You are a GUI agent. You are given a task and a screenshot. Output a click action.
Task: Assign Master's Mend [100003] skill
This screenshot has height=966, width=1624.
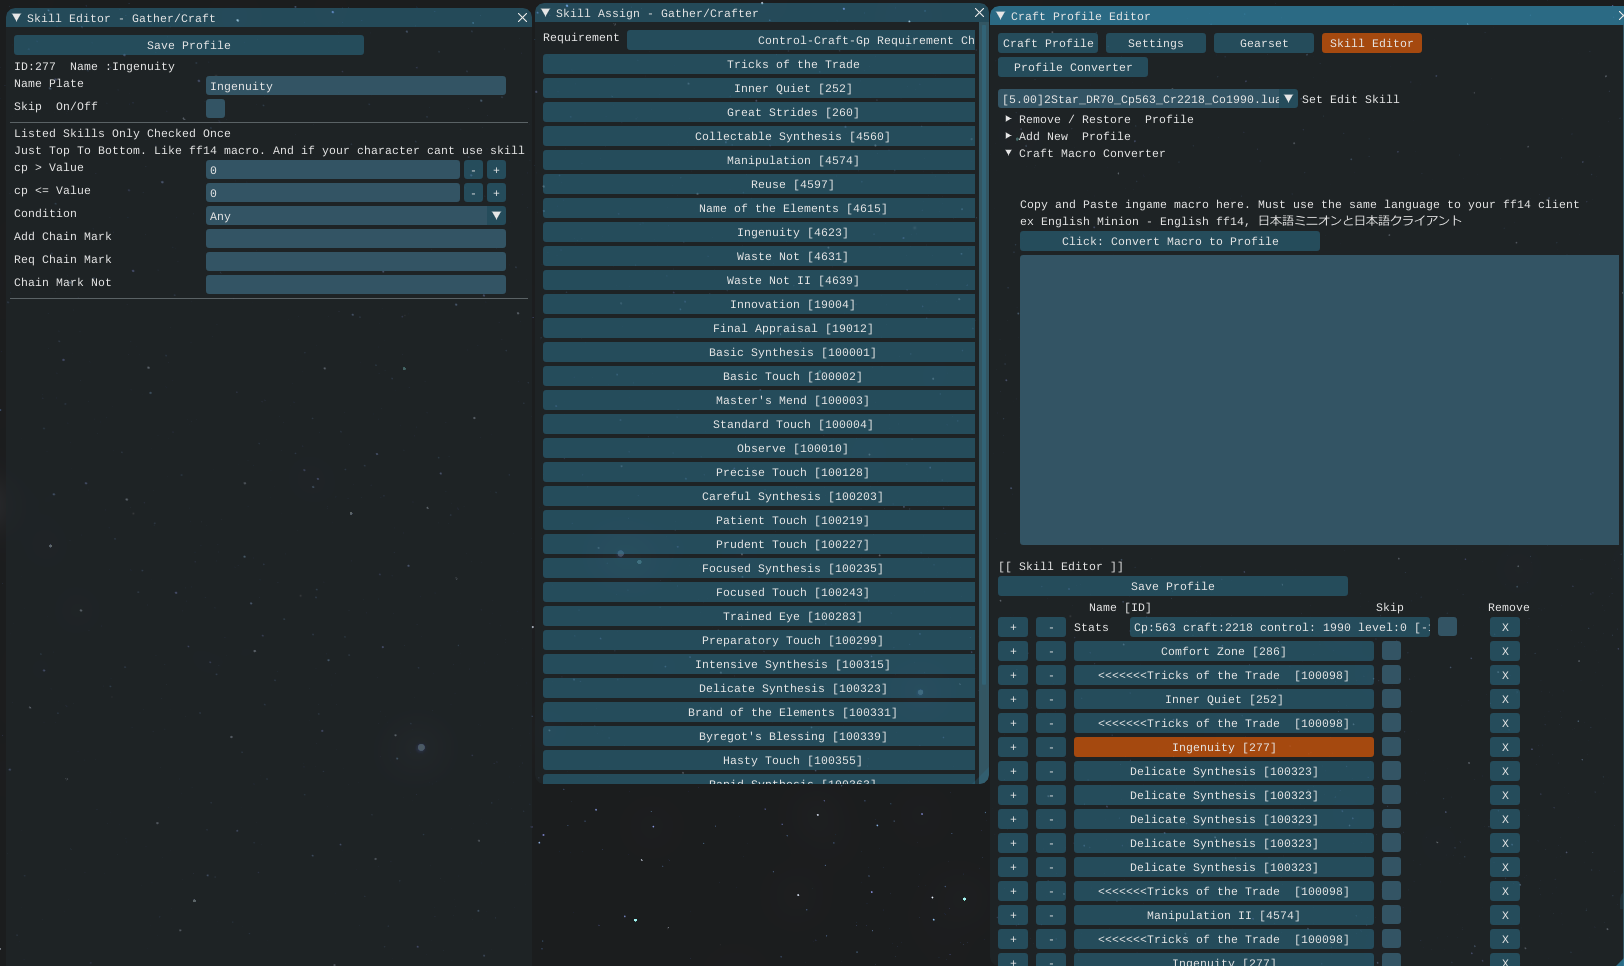[x=759, y=400]
